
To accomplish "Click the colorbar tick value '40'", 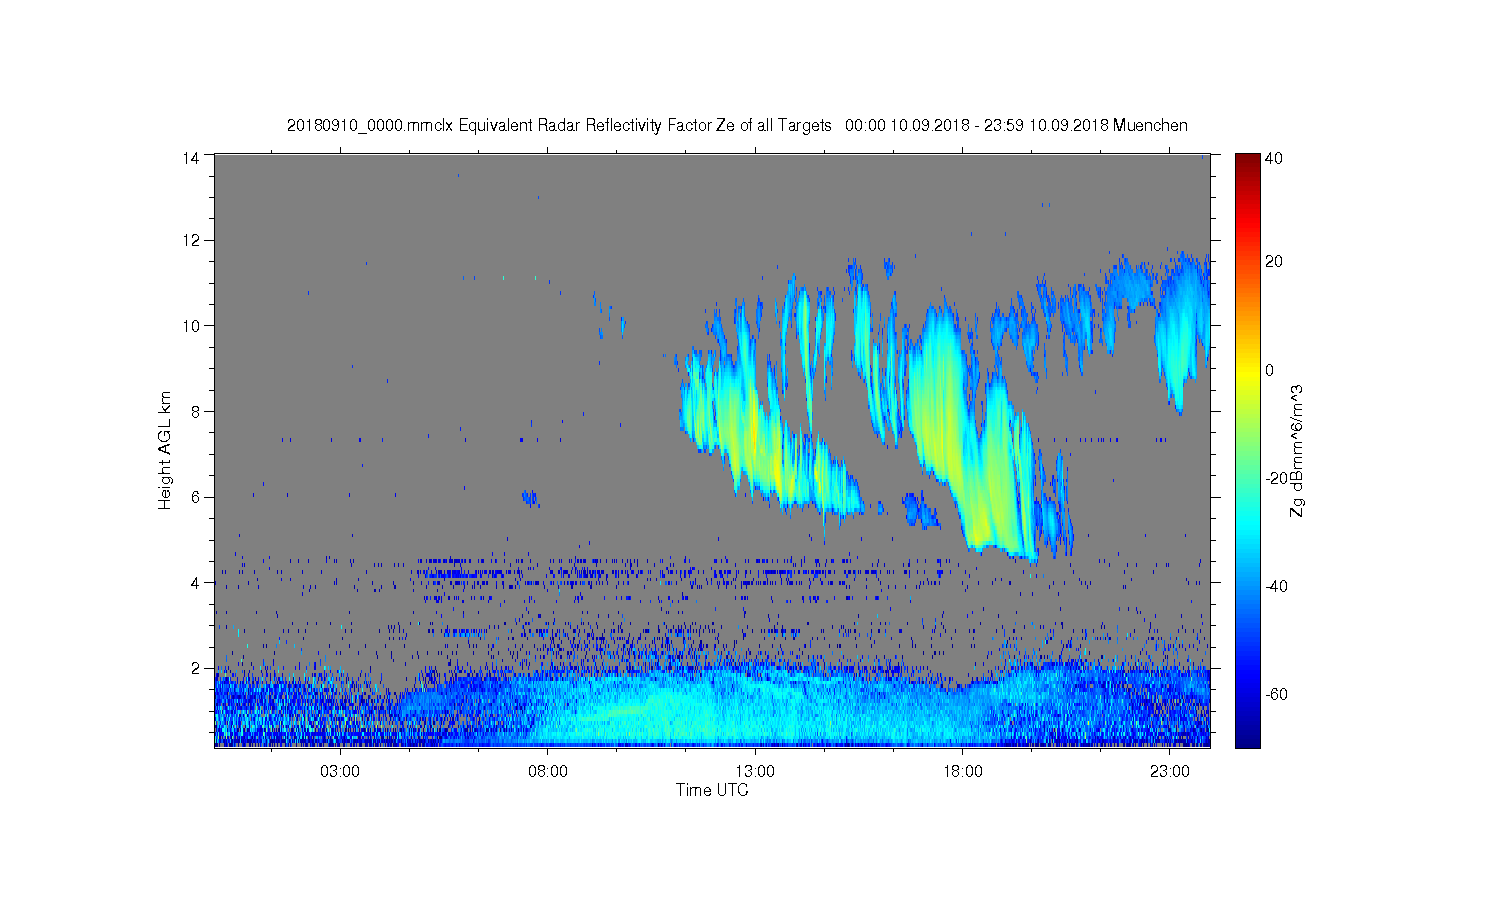I will tap(1274, 158).
